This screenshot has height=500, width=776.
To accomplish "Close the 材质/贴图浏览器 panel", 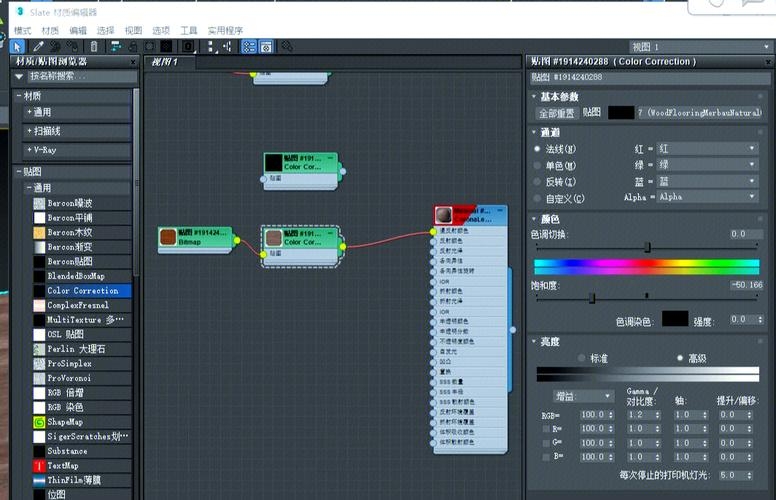I will pos(133,62).
